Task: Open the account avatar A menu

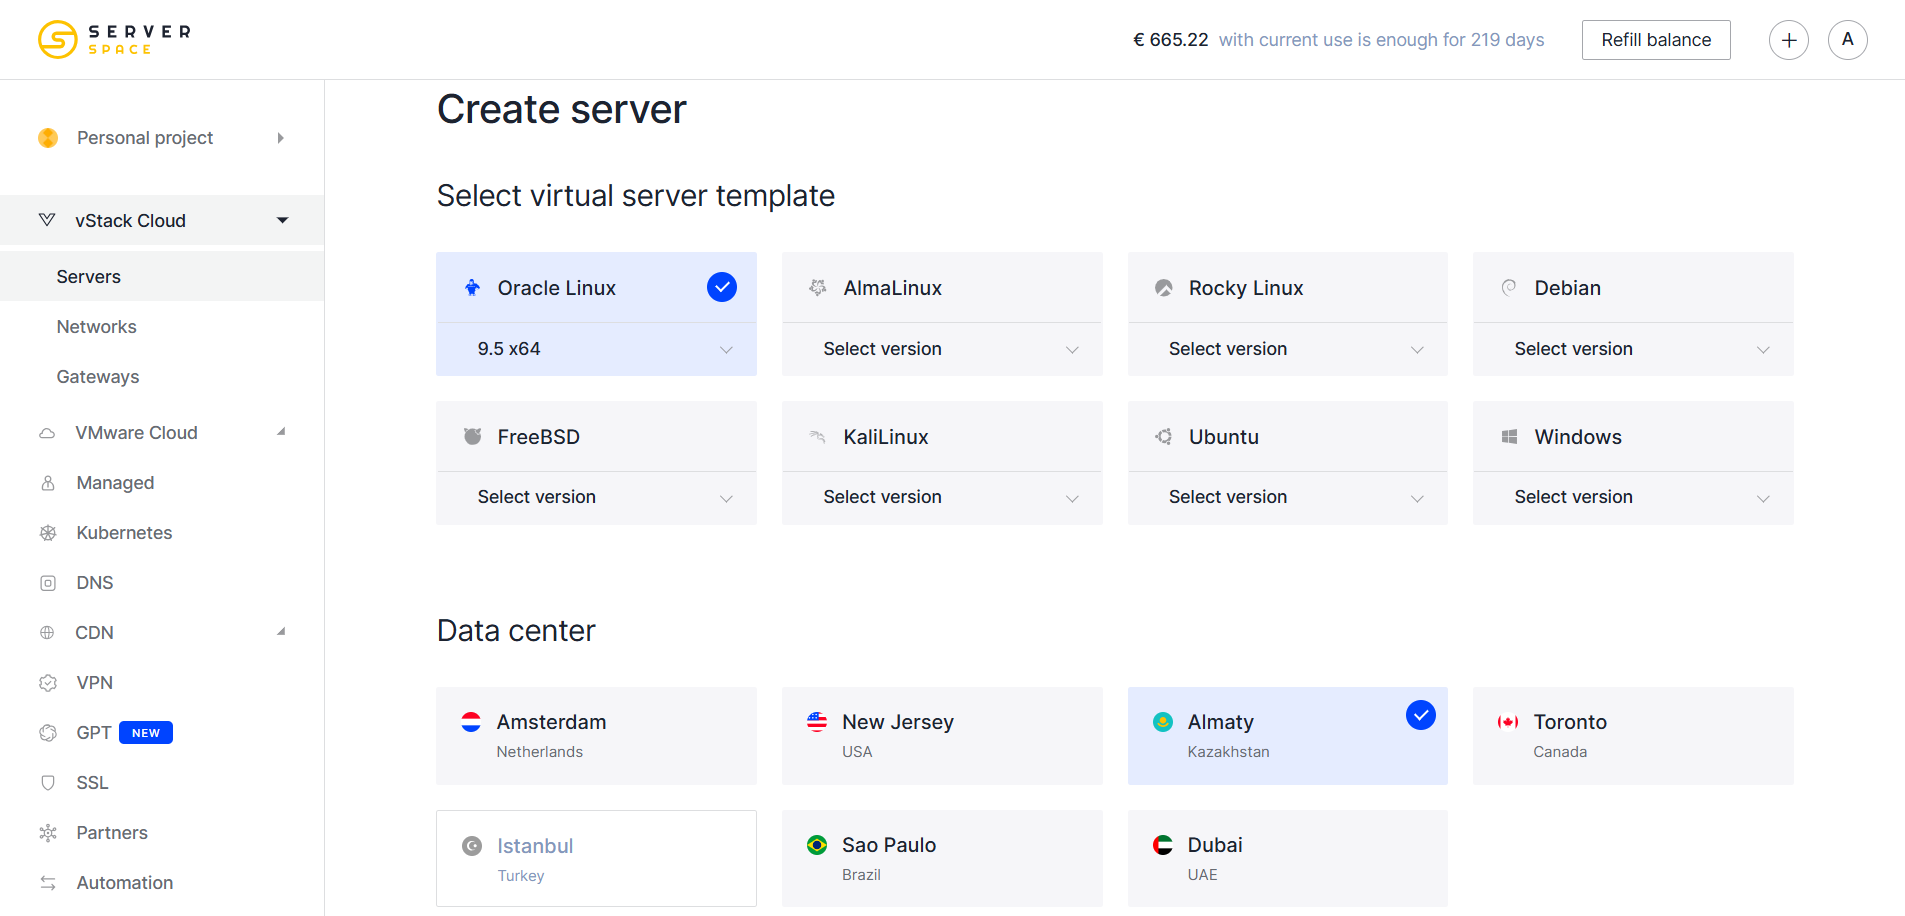Action: click(1847, 40)
